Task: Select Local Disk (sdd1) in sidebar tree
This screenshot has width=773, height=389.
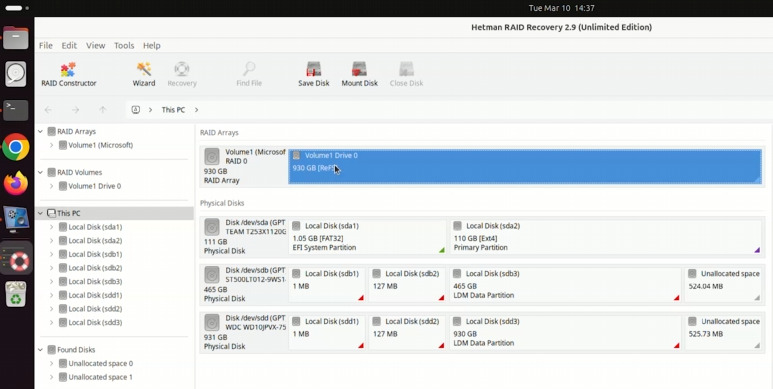Action: click(95, 295)
